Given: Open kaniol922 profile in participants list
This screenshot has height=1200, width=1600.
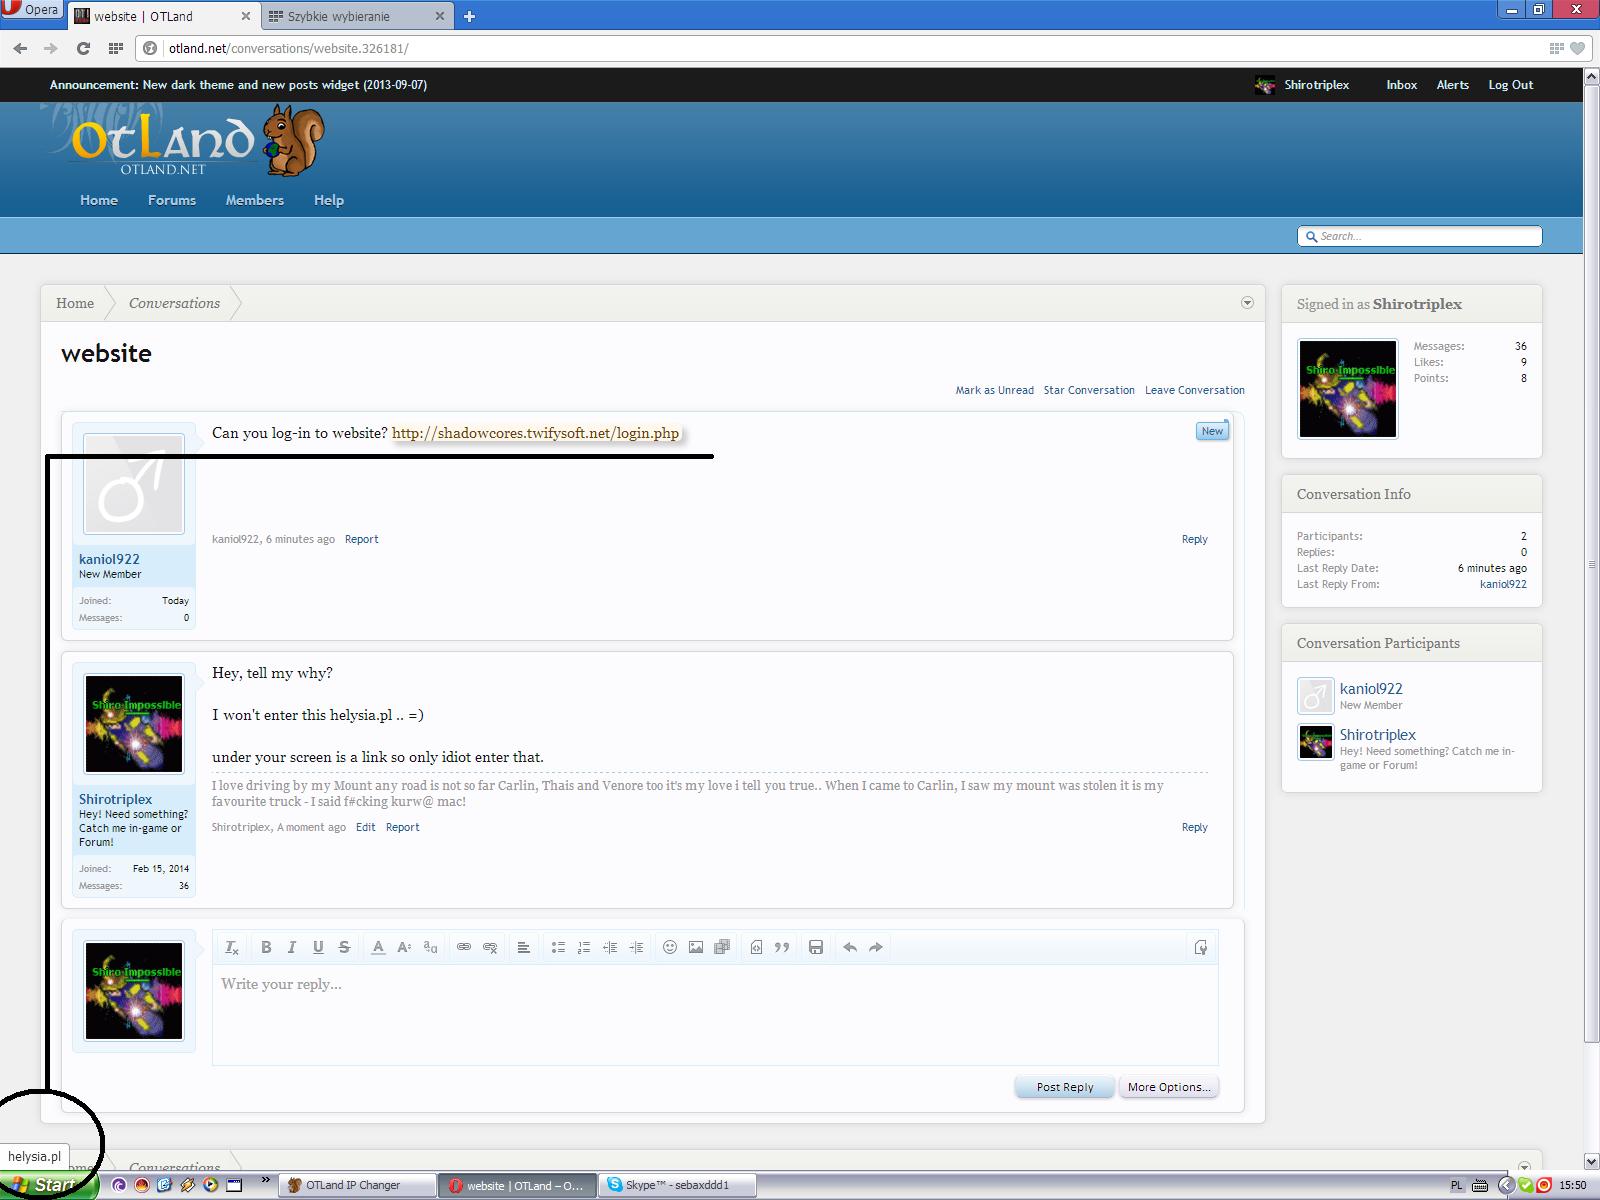Looking at the screenshot, I should [x=1371, y=689].
